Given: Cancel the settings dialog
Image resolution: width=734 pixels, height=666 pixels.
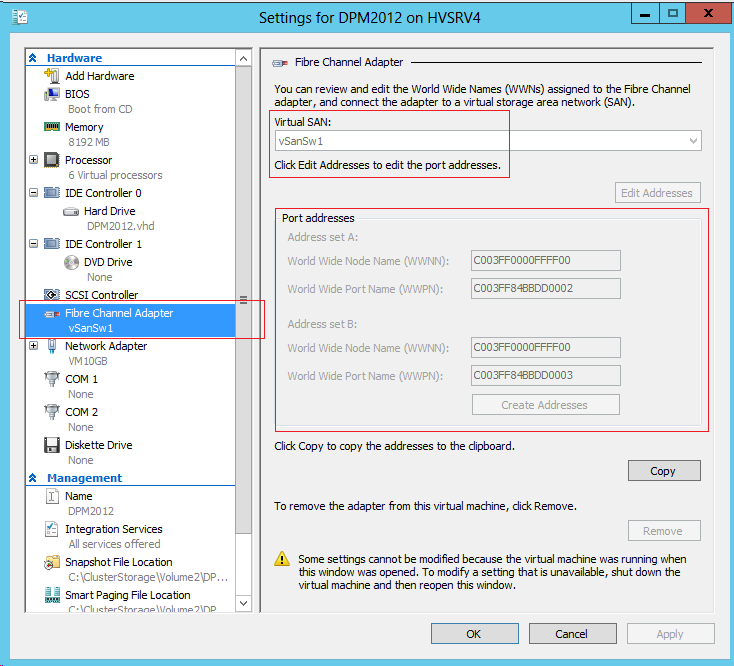Looking at the screenshot, I should coord(572,634).
